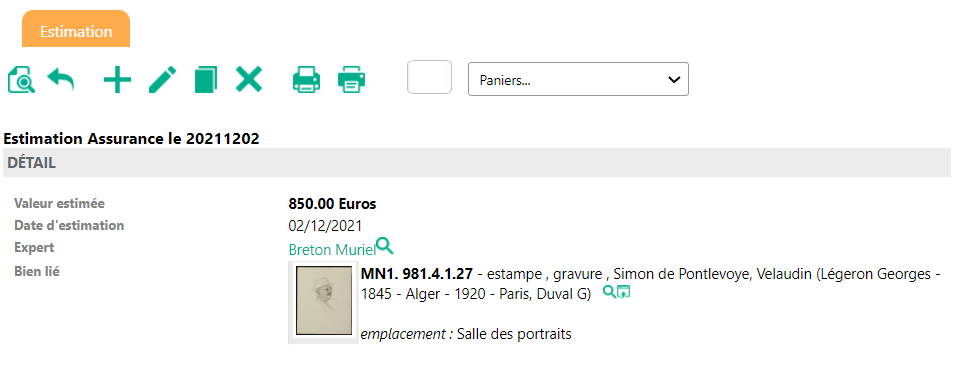Click the chevron arrow of Paniers combo box

[x=673, y=80]
